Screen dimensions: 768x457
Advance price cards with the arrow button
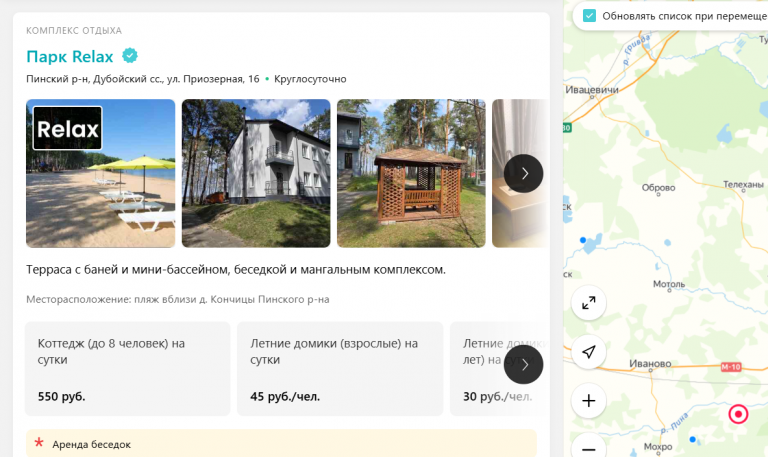tap(524, 364)
